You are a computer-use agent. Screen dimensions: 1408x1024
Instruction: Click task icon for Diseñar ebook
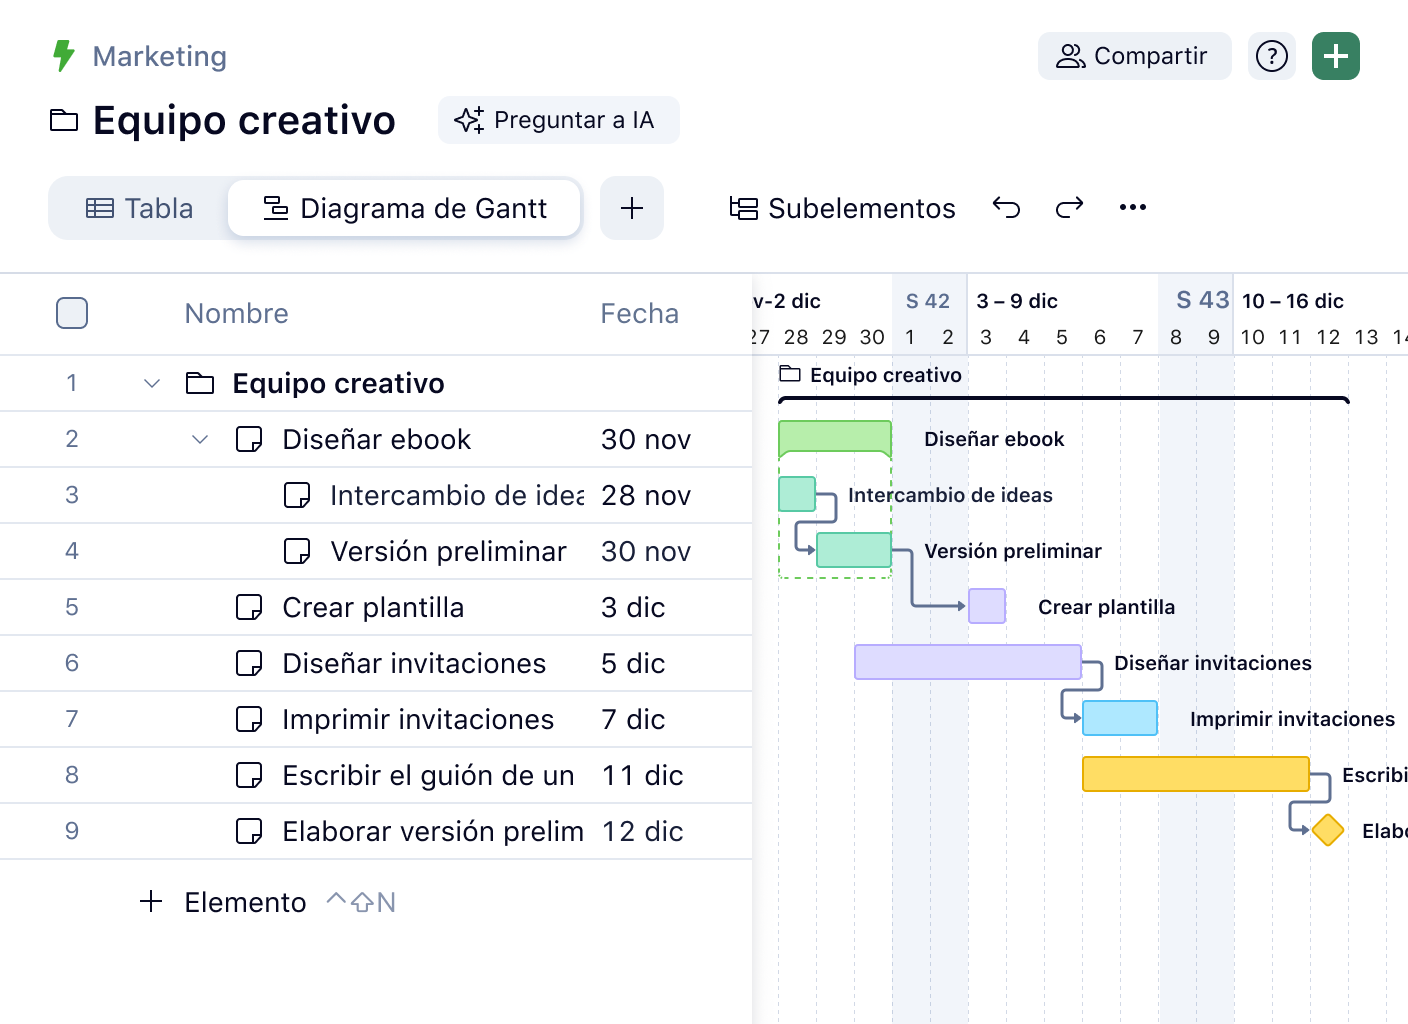249,439
